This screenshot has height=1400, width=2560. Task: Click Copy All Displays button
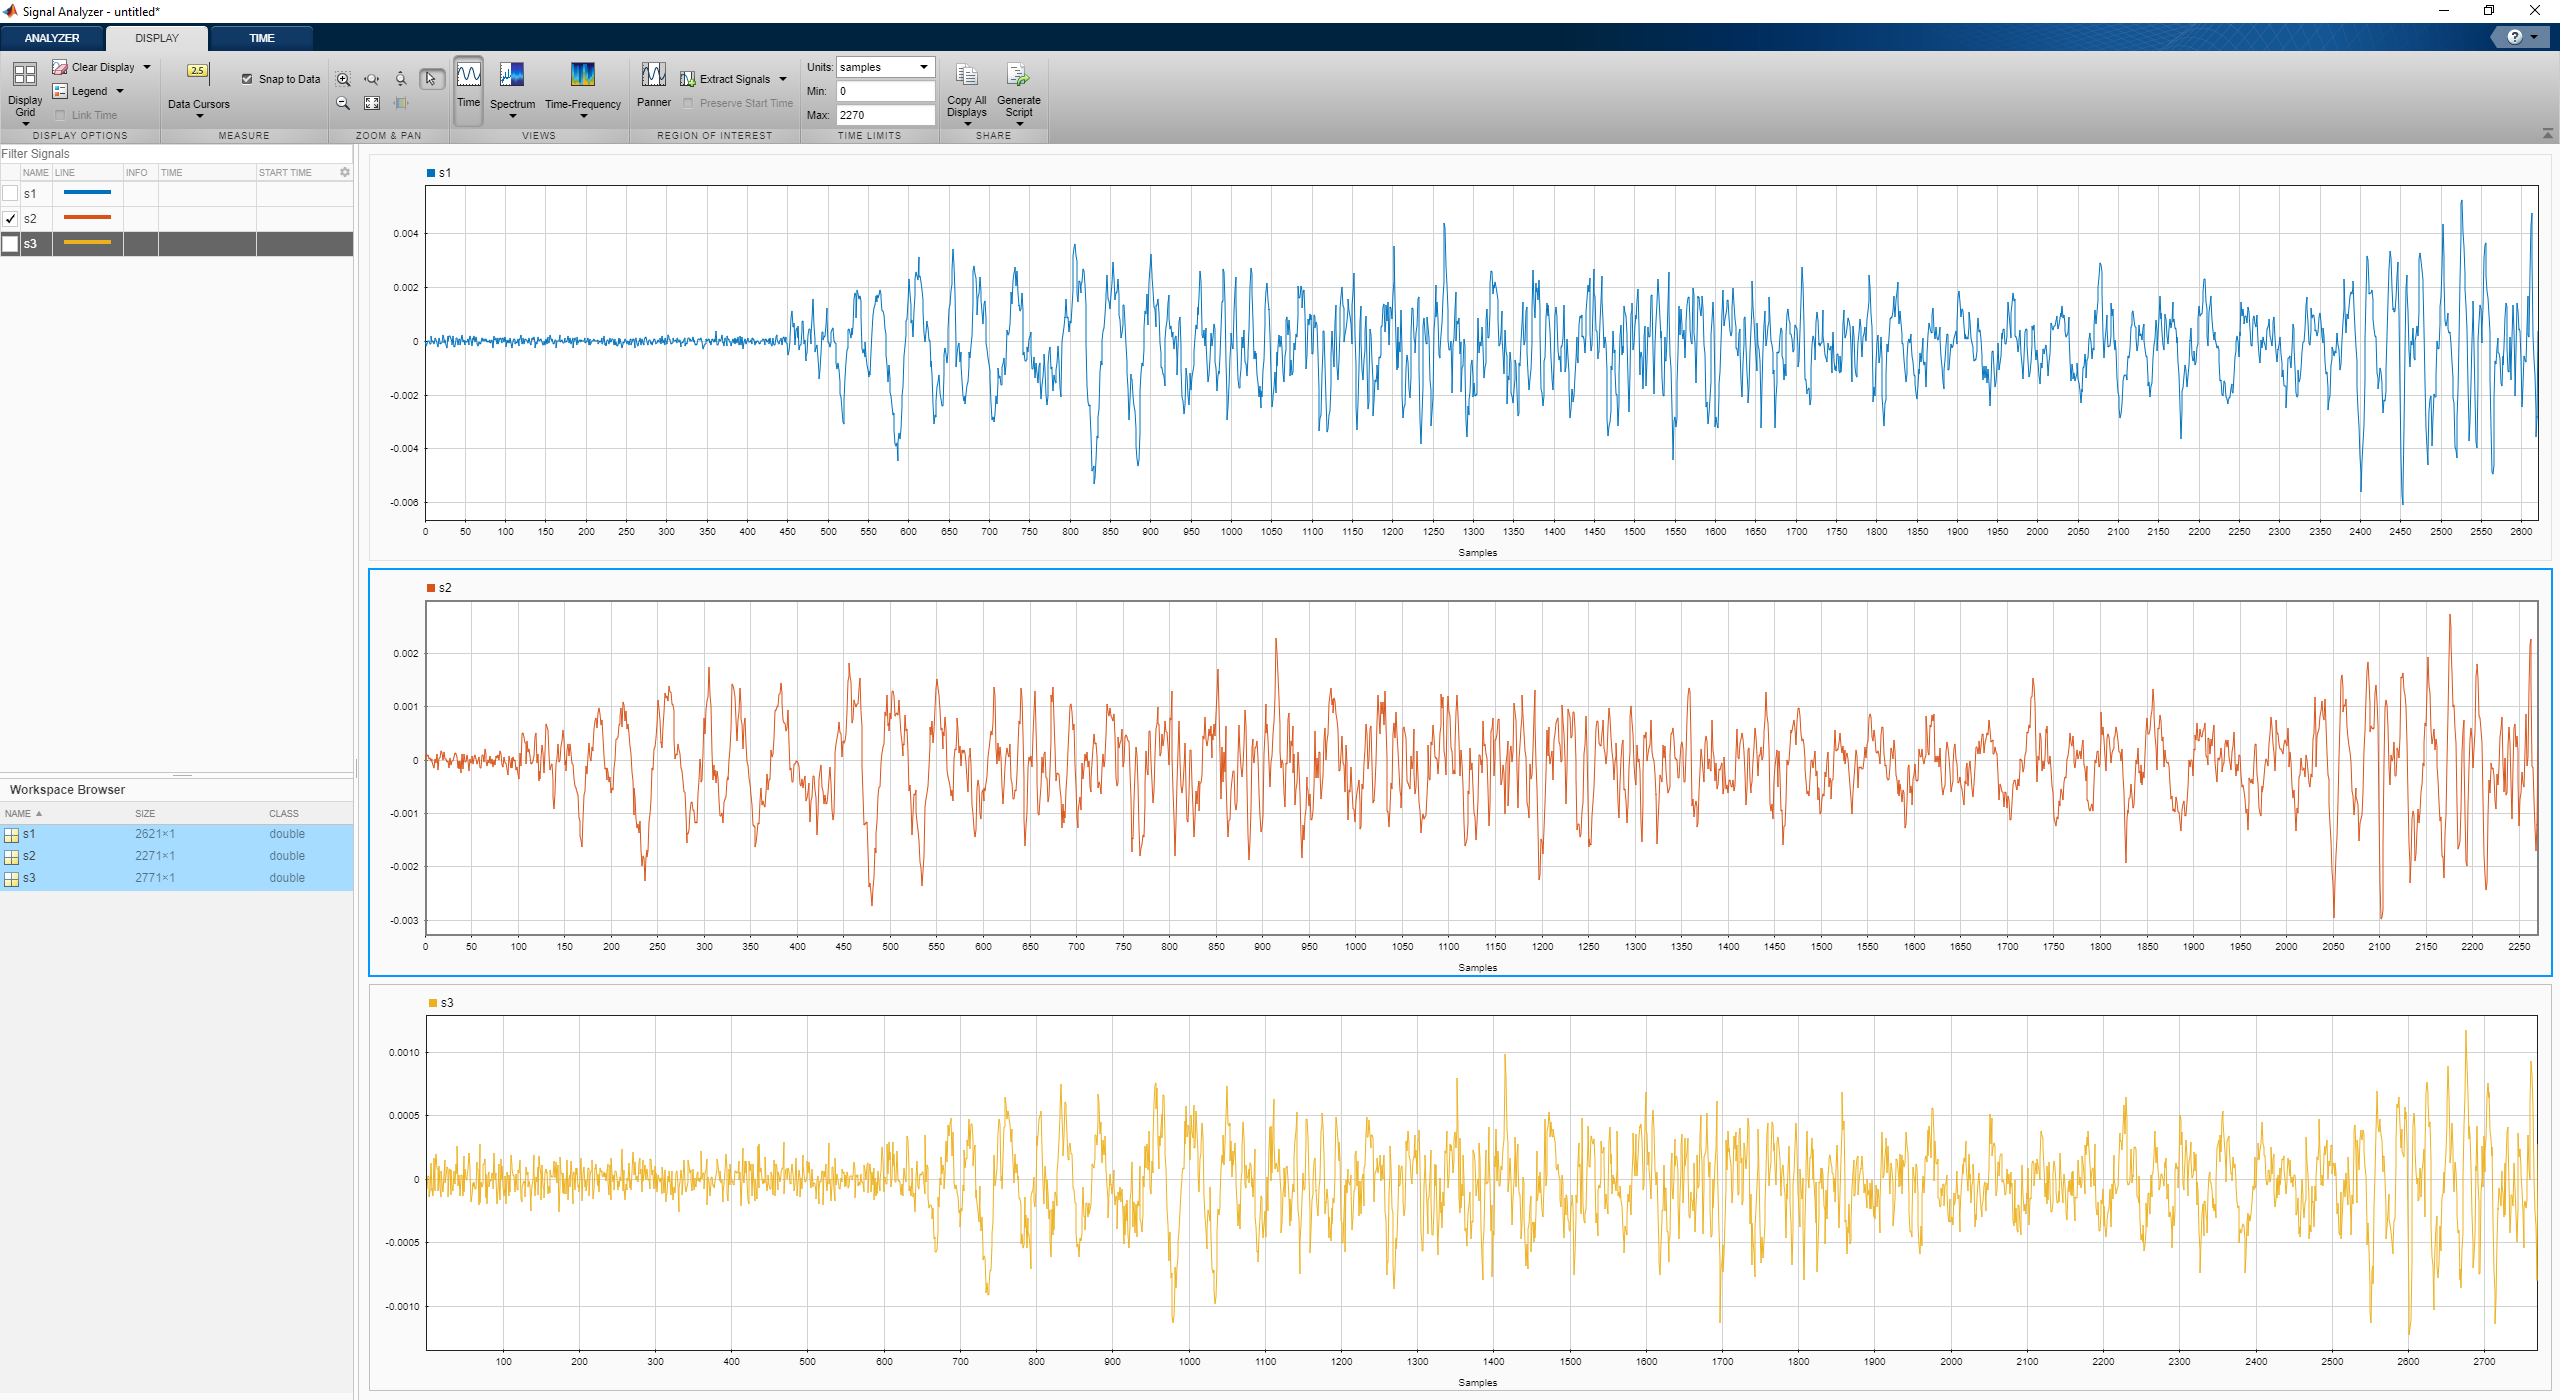pos(966,76)
